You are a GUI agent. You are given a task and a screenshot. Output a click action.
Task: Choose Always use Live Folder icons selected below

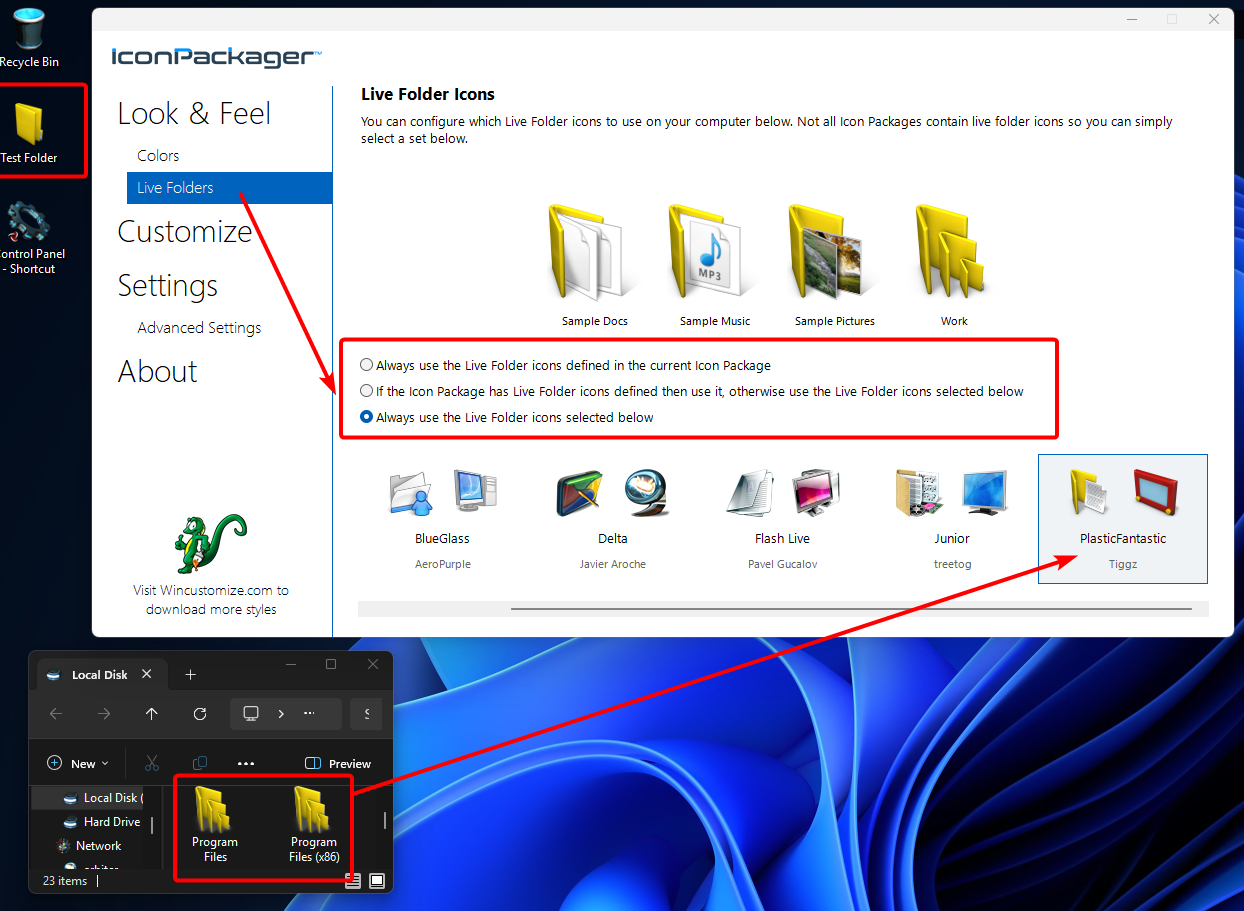(367, 418)
